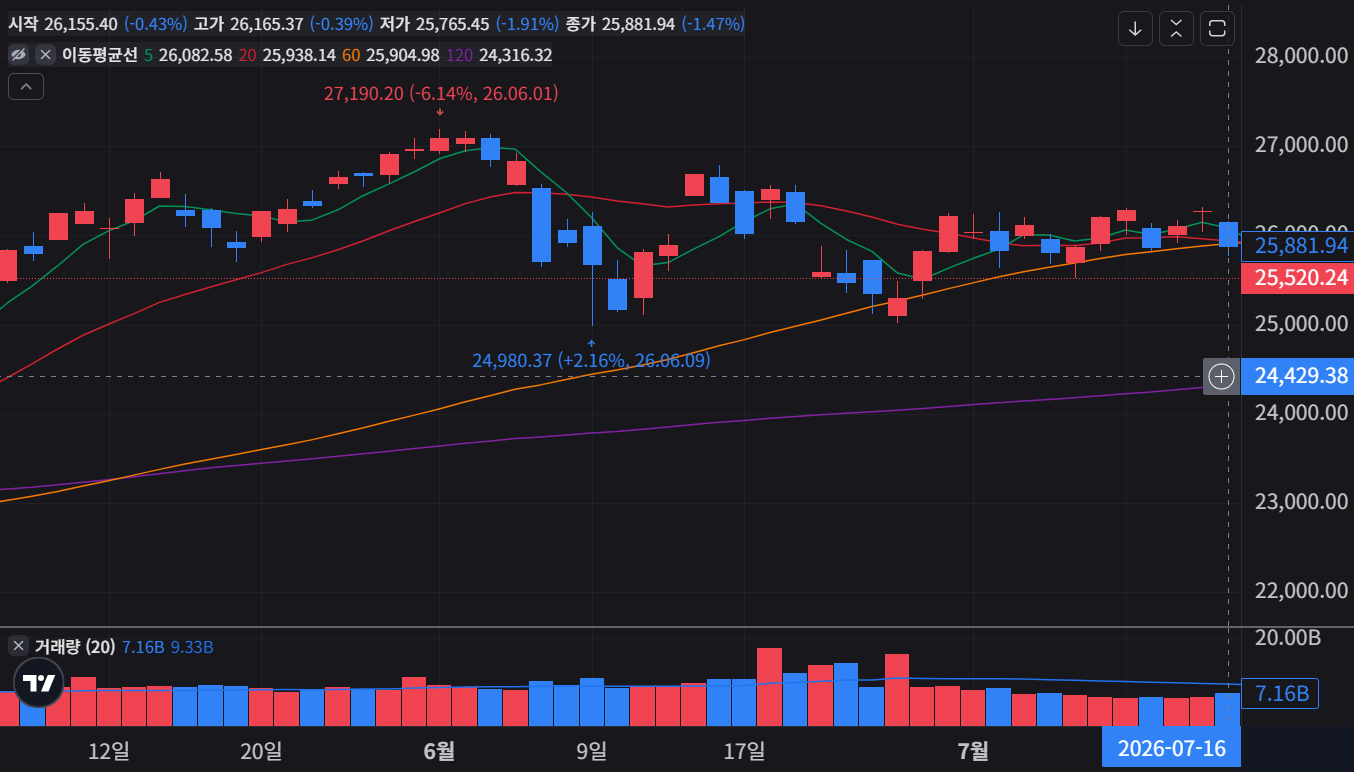Open the 거래량 (20) indicator label
Screen dimensions: 1354x772
pyautogui.click(x=75, y=647)
